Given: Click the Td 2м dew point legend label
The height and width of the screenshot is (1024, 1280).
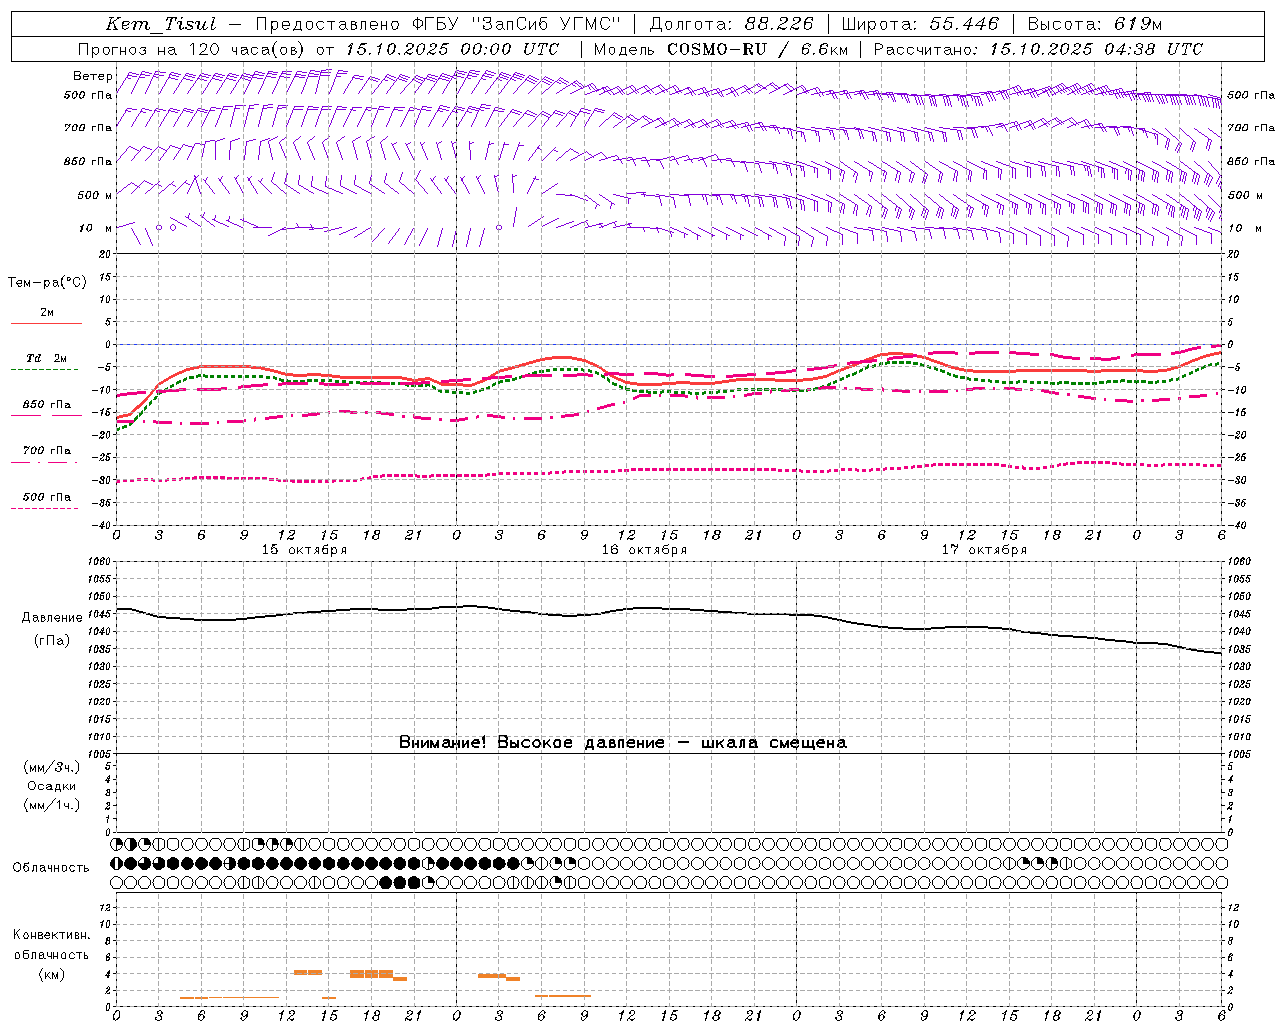Looking at the screenshot, I should pyautogui.click(x=46, y=358).
